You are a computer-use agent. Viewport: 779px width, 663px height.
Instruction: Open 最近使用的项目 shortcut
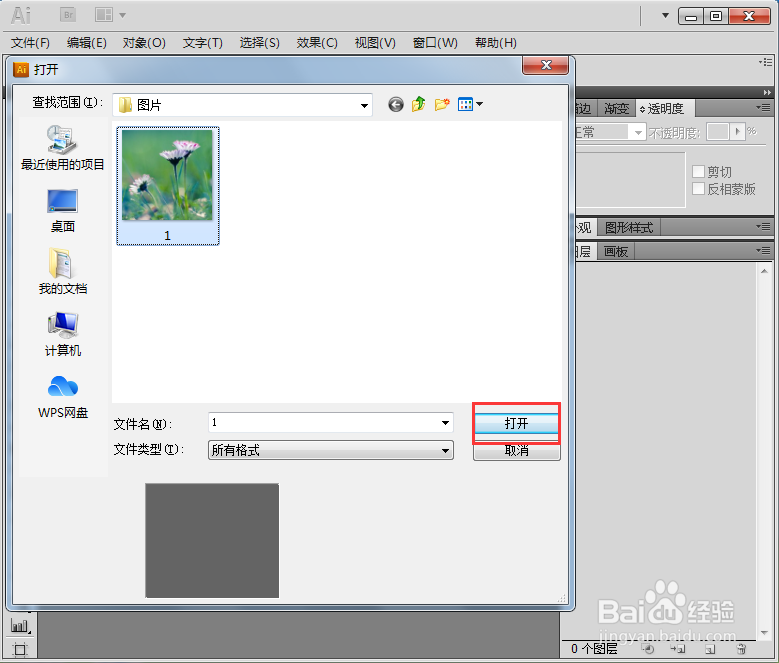click(63, 148)
